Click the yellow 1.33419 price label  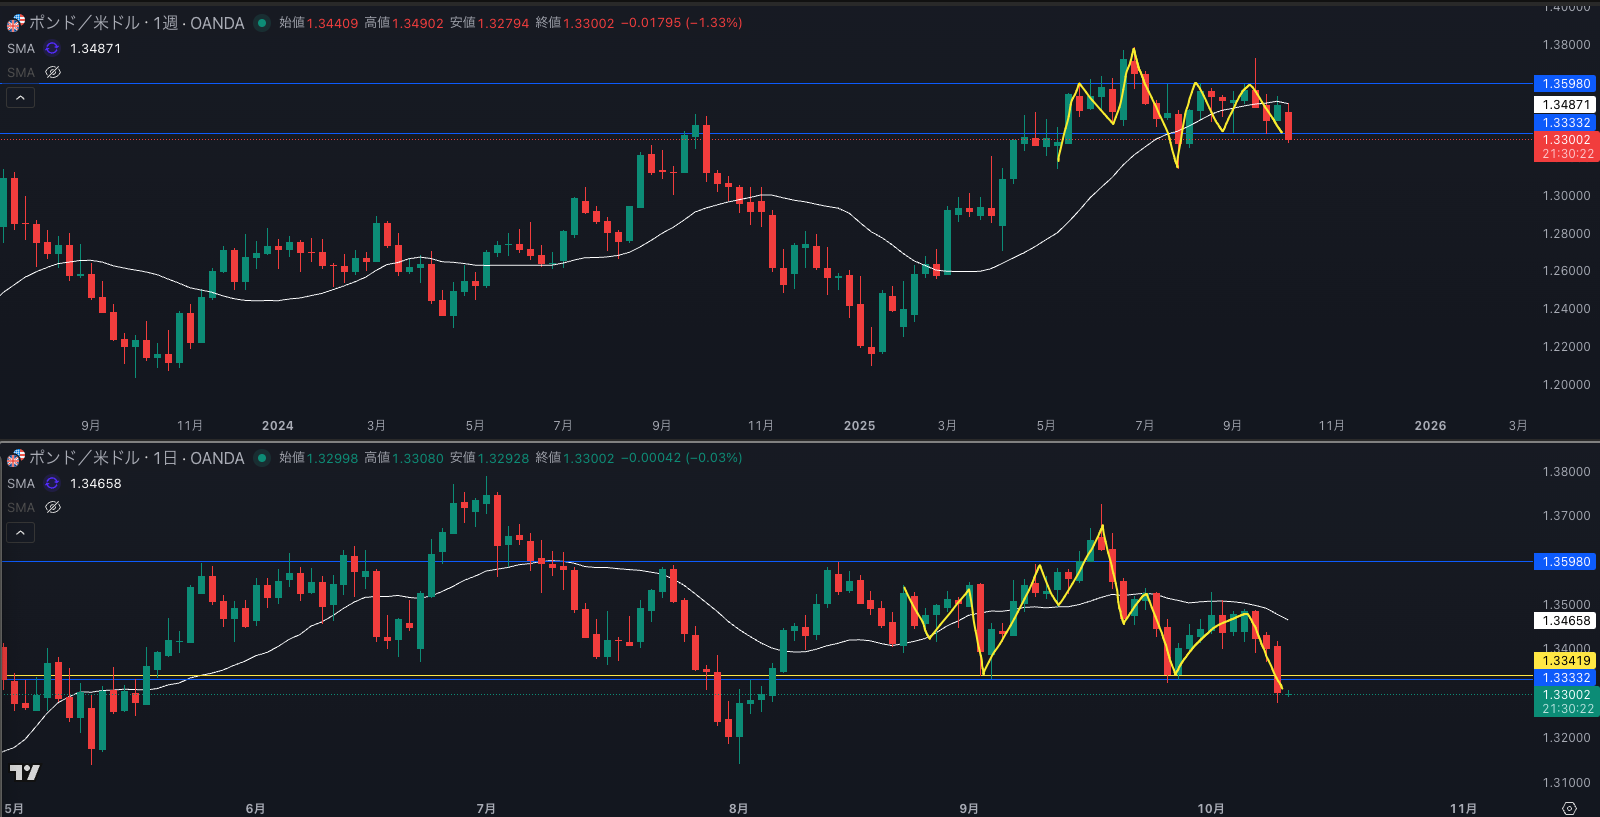[1565, 660]
